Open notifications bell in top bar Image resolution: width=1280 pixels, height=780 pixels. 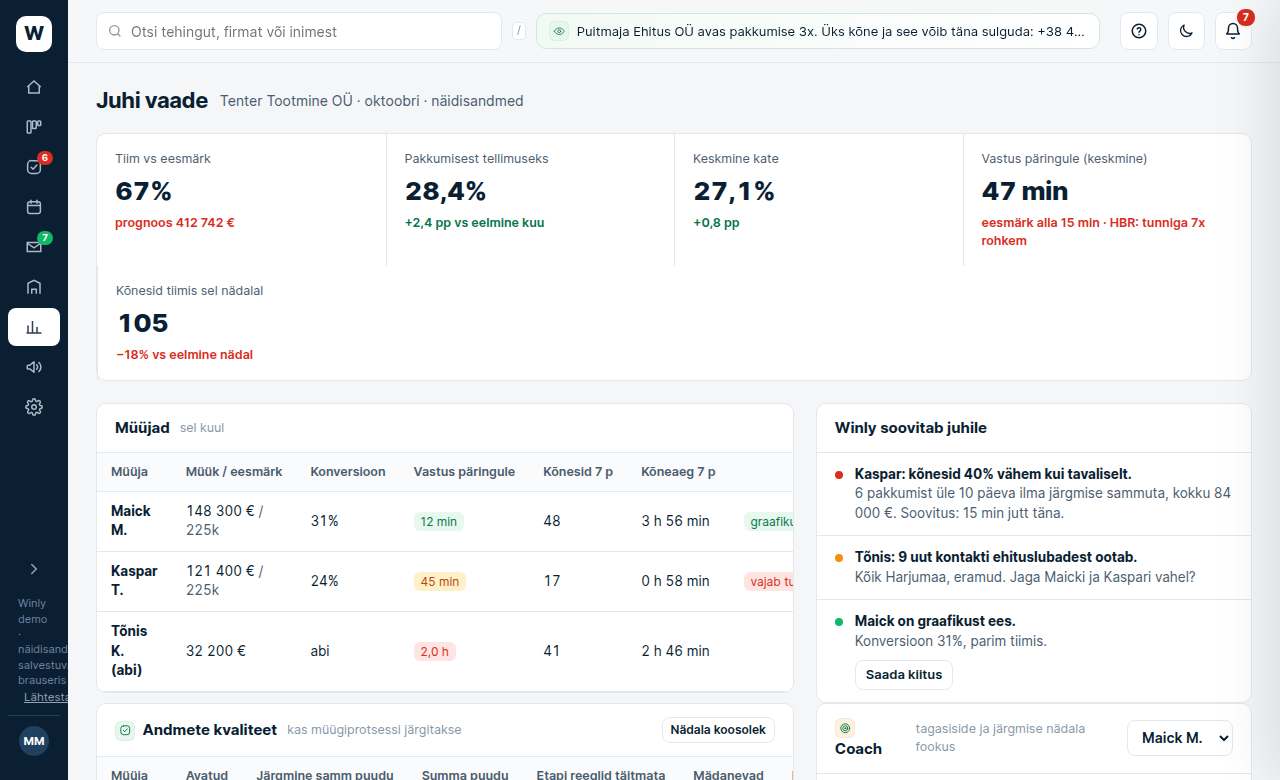click(x=1233, y=31)
